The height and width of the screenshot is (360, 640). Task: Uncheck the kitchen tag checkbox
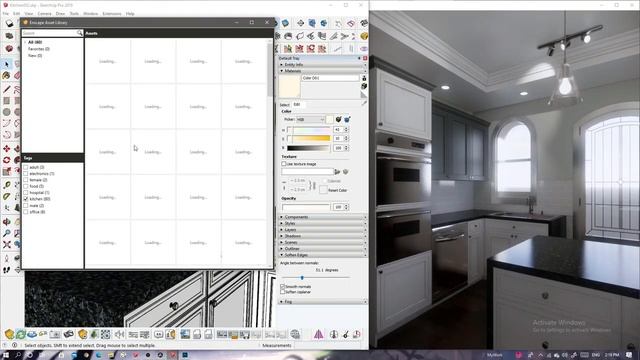tap(26, 199)
